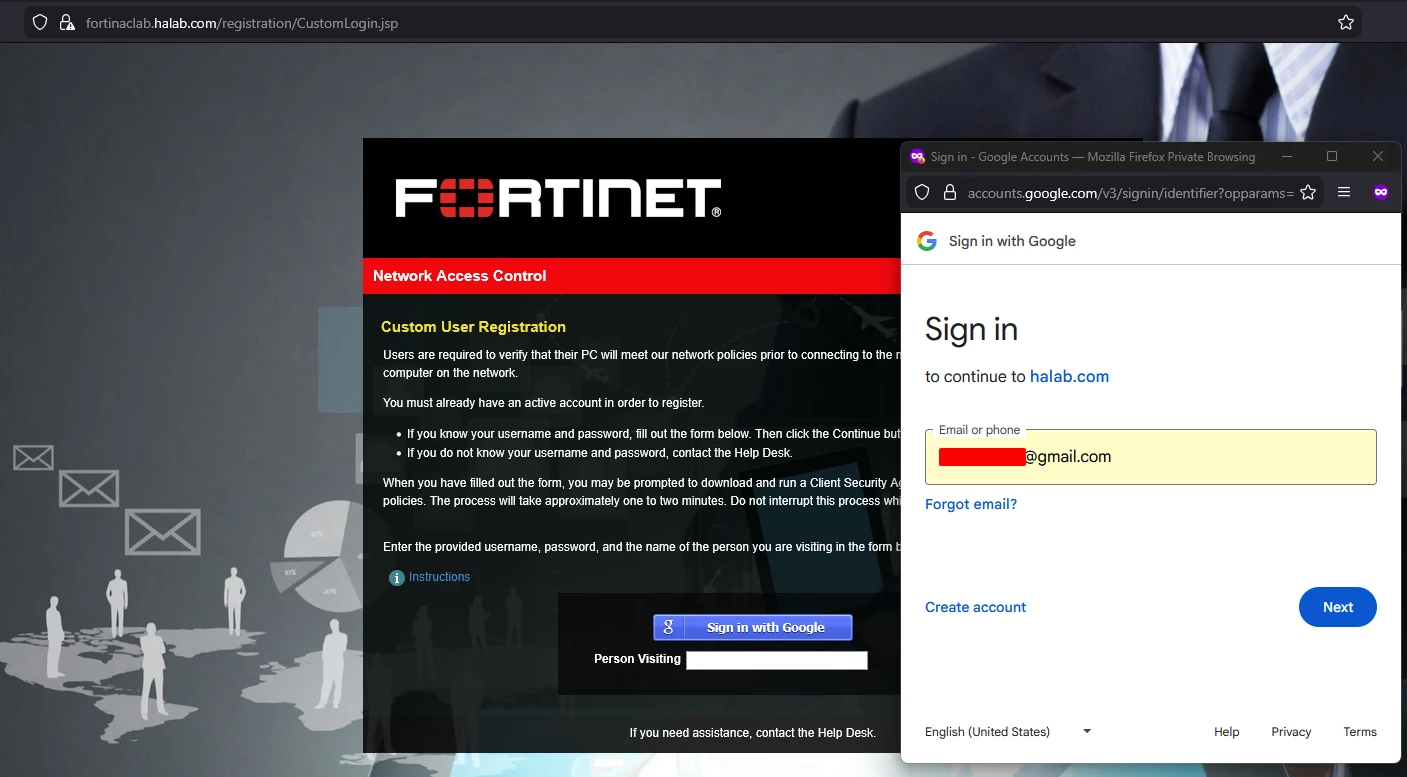Click the halab.com link in Sign in popup

(1069, 377)
